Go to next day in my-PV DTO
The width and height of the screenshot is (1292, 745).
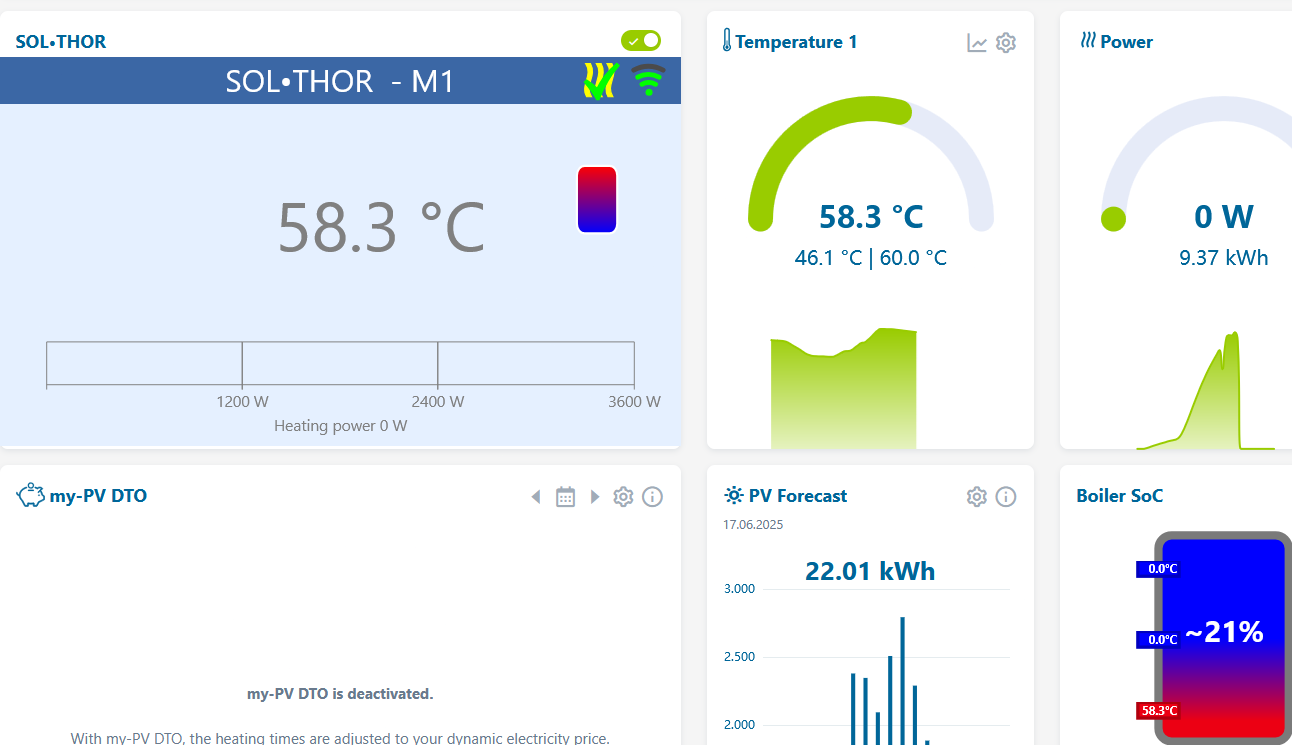(x=595, y=497)
